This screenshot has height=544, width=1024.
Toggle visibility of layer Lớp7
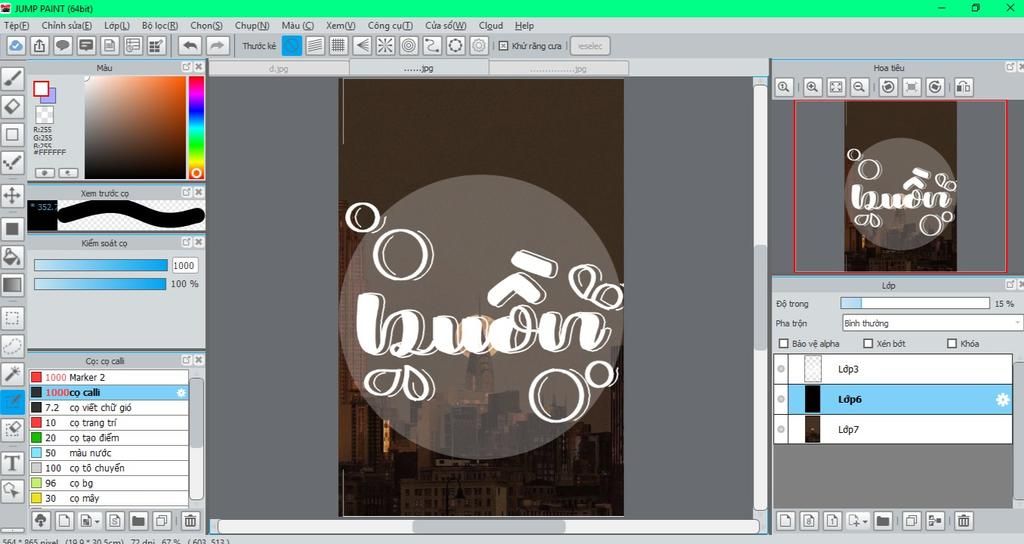tap(781, 429)
